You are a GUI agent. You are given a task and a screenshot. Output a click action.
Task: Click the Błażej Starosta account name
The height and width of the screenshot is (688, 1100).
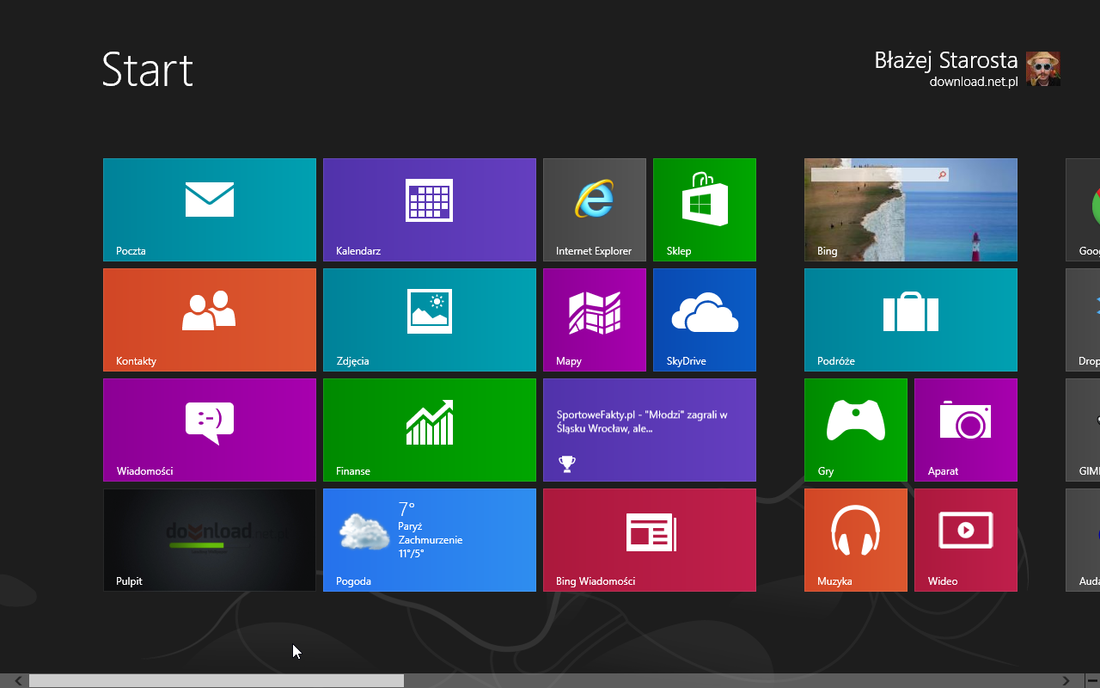[x=946, y=60]
